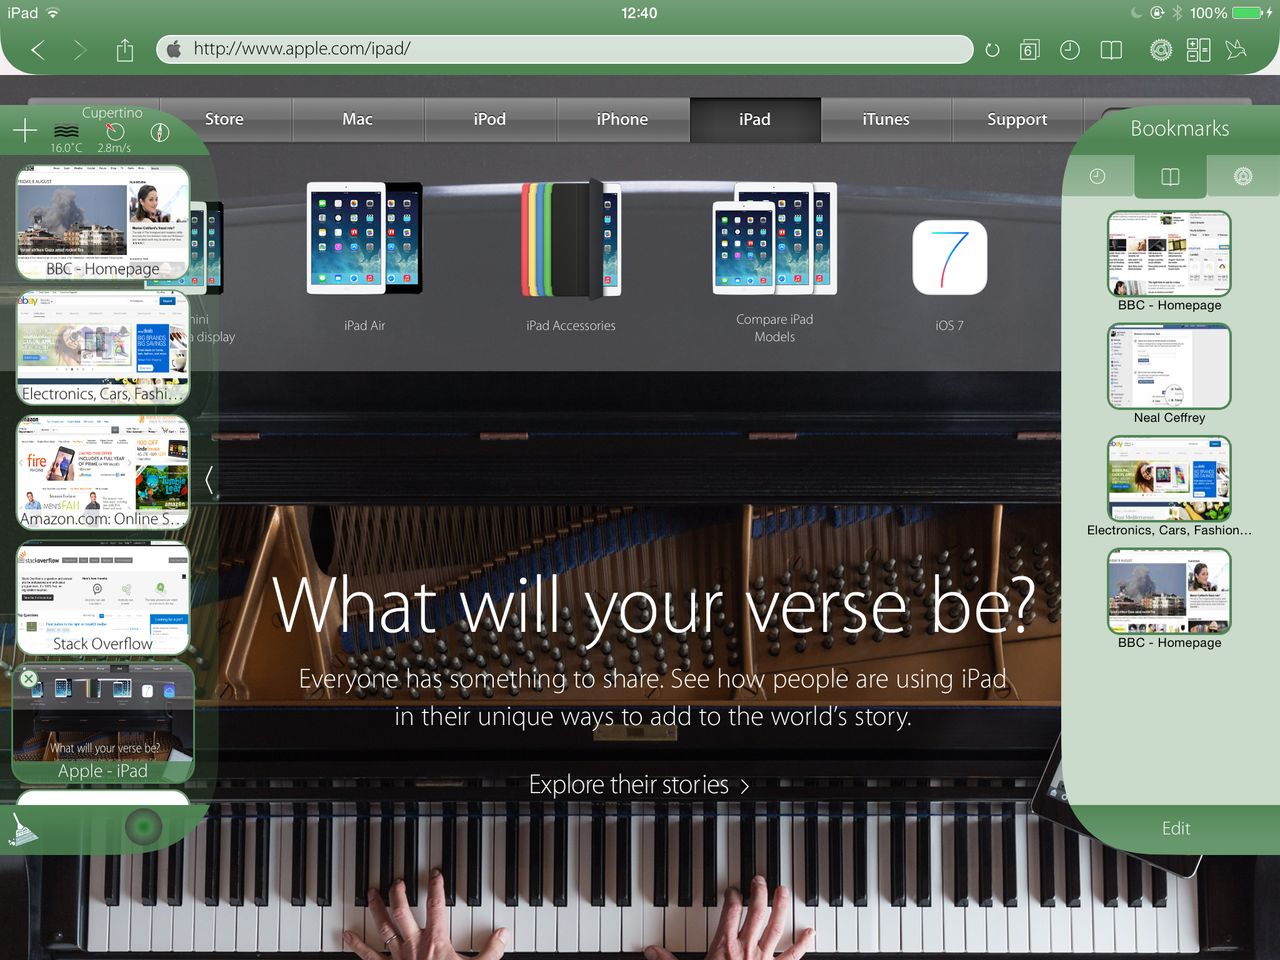The height and width of the screenshot is (960, 1280).
Task: Tap the Bluetooth status icon
Action: 1177,13
